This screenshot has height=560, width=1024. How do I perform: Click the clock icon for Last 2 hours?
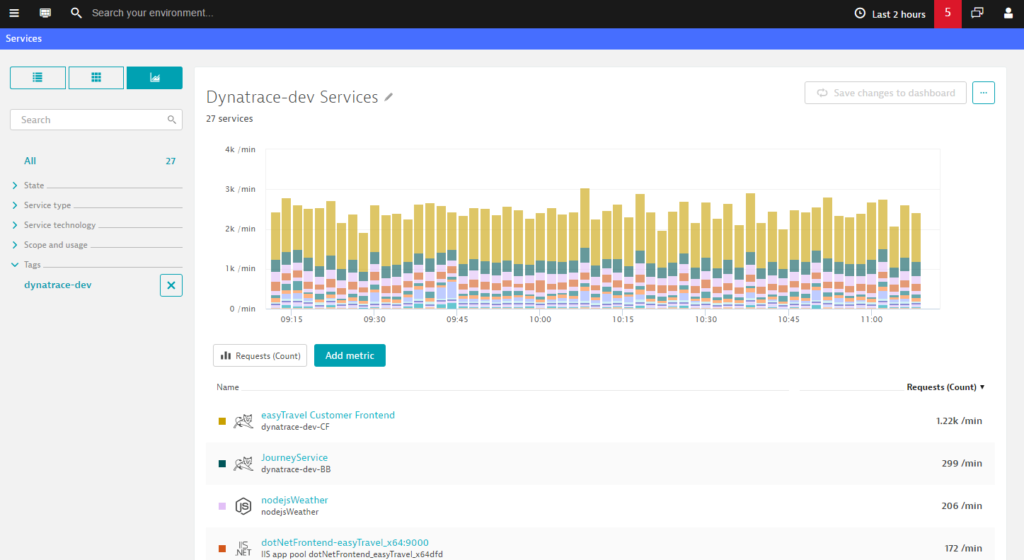tap(860, 14)
